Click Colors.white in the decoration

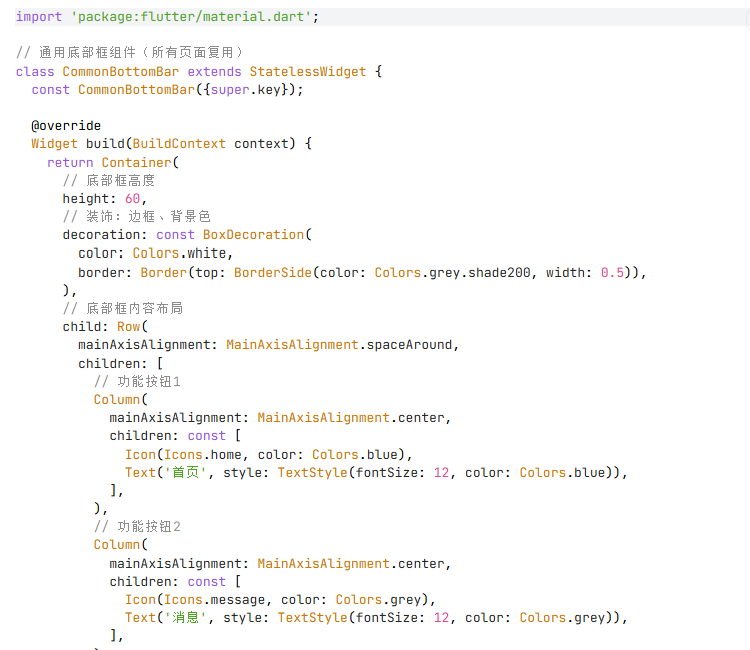pos(181,253)
